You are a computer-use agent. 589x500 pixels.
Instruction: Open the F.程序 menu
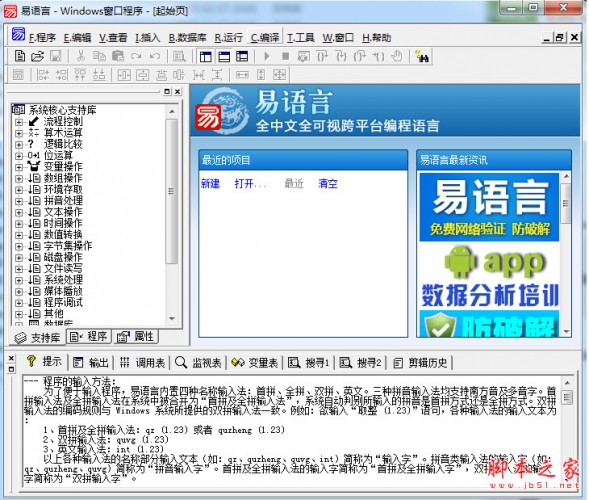[x=42, y=38]
